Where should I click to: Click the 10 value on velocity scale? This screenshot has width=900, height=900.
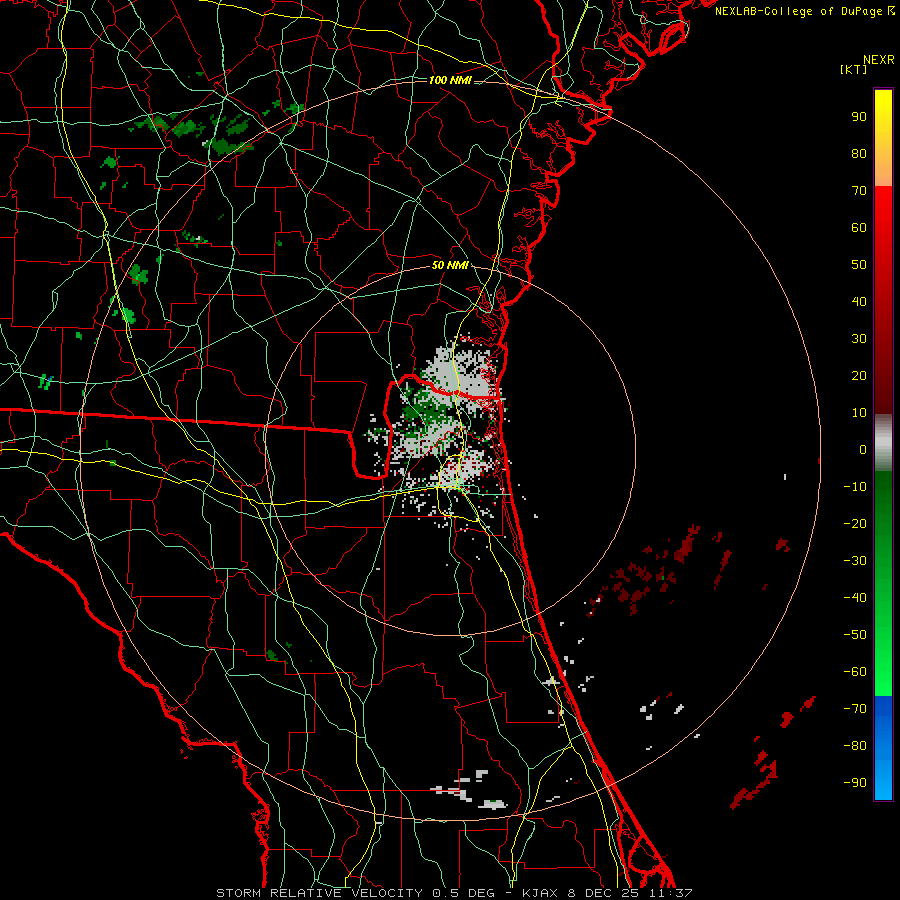click(859, 413)
